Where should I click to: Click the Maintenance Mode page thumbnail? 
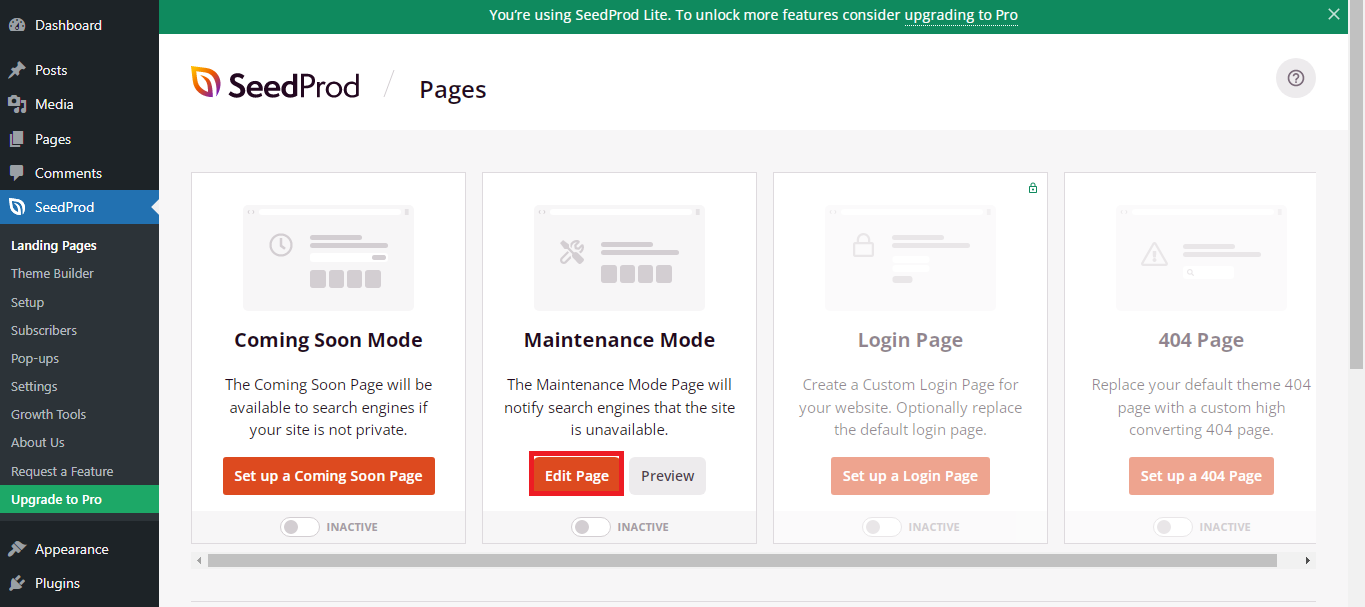(619, 258)
